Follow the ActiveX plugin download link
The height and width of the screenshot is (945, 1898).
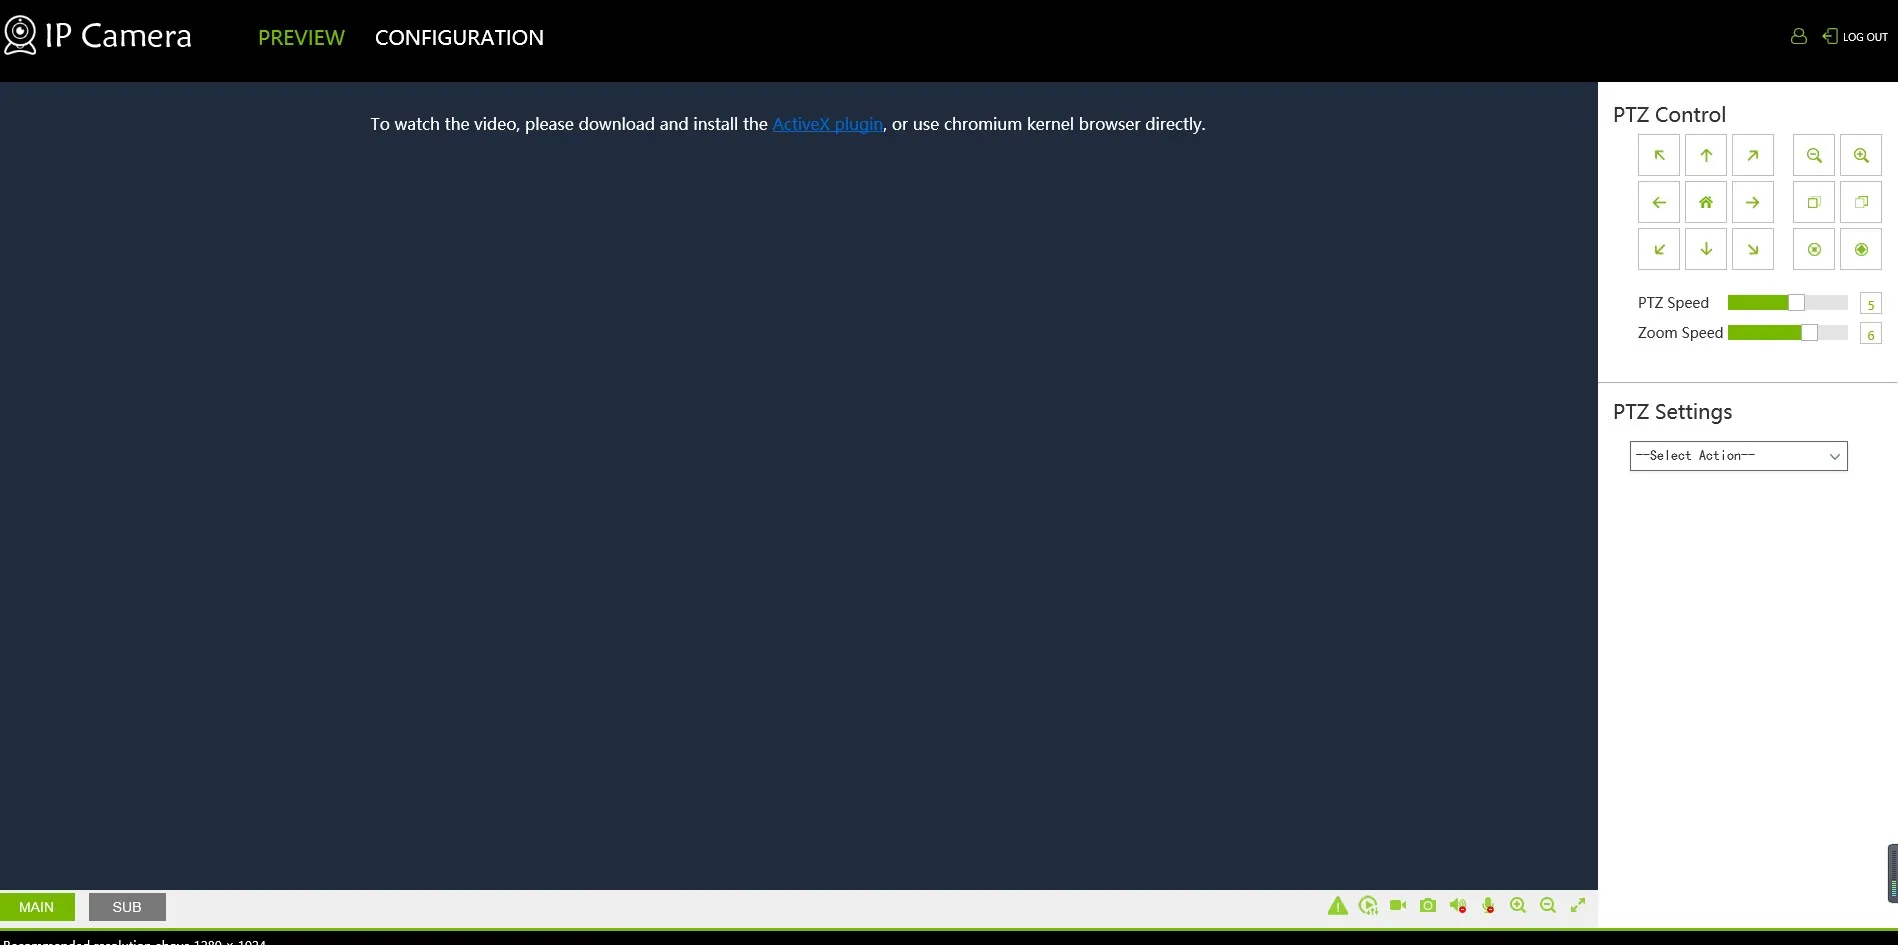click(x=827, y=124)
